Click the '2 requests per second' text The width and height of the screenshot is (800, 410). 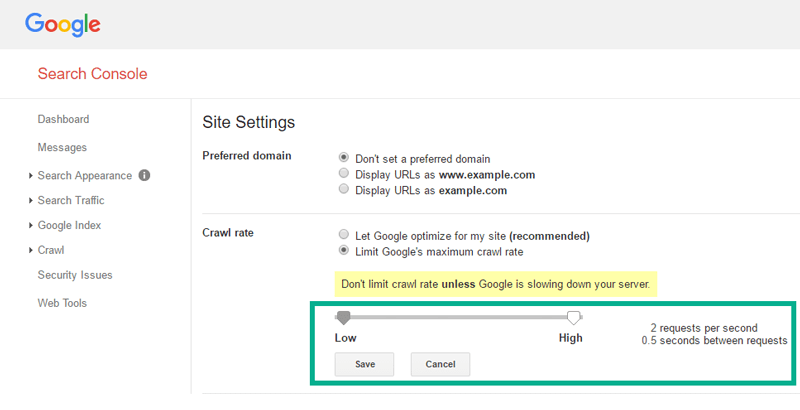(x=704, y=328)
